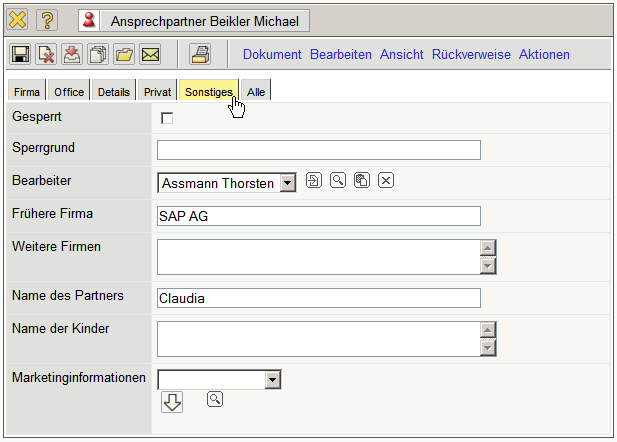Screen dimensions: 617x442
Task: Switch to the Privat tab
Action: [157, 92]
